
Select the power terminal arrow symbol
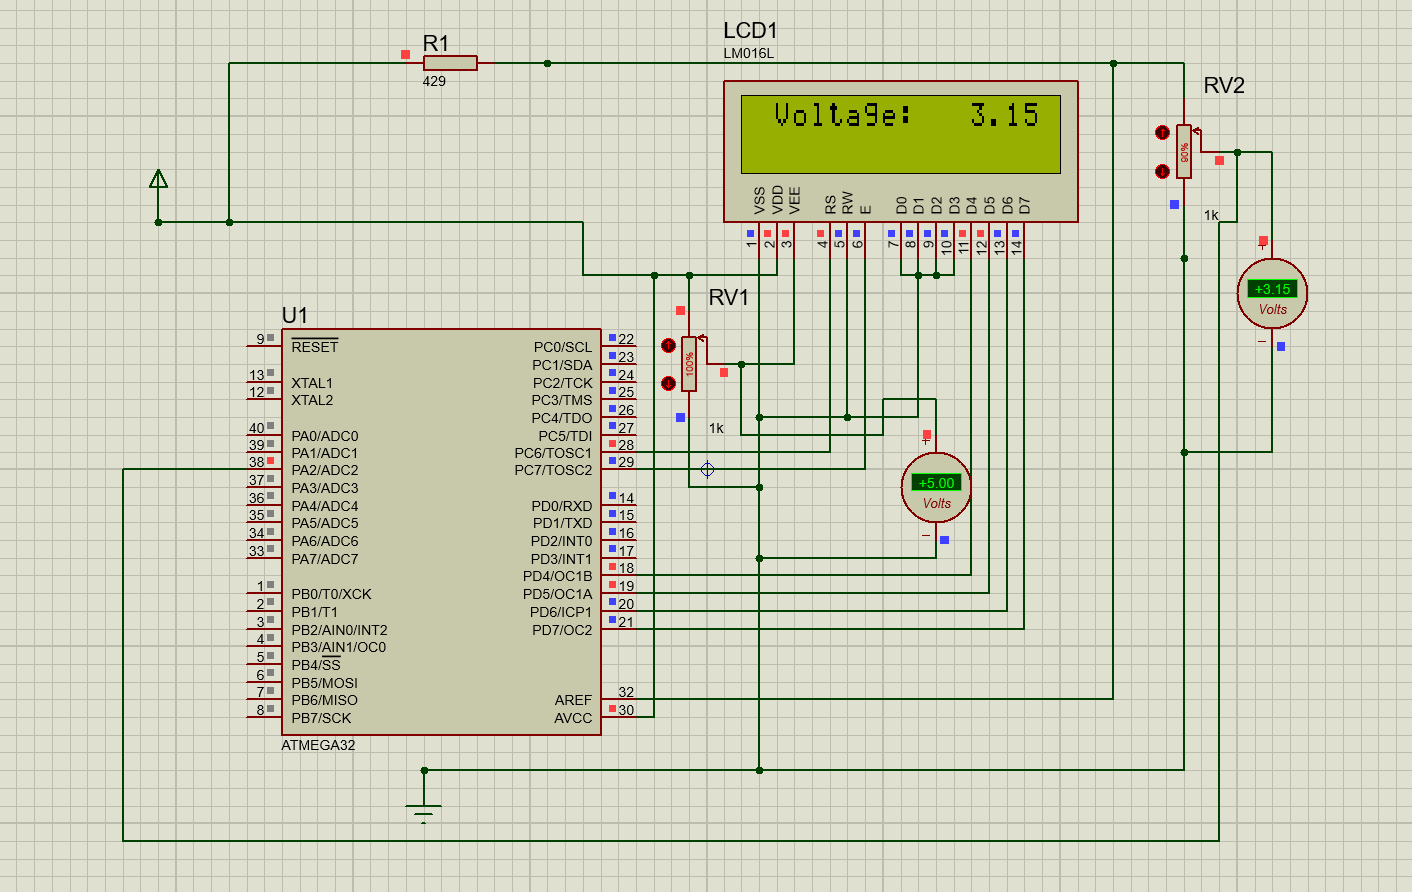[158, 180]
